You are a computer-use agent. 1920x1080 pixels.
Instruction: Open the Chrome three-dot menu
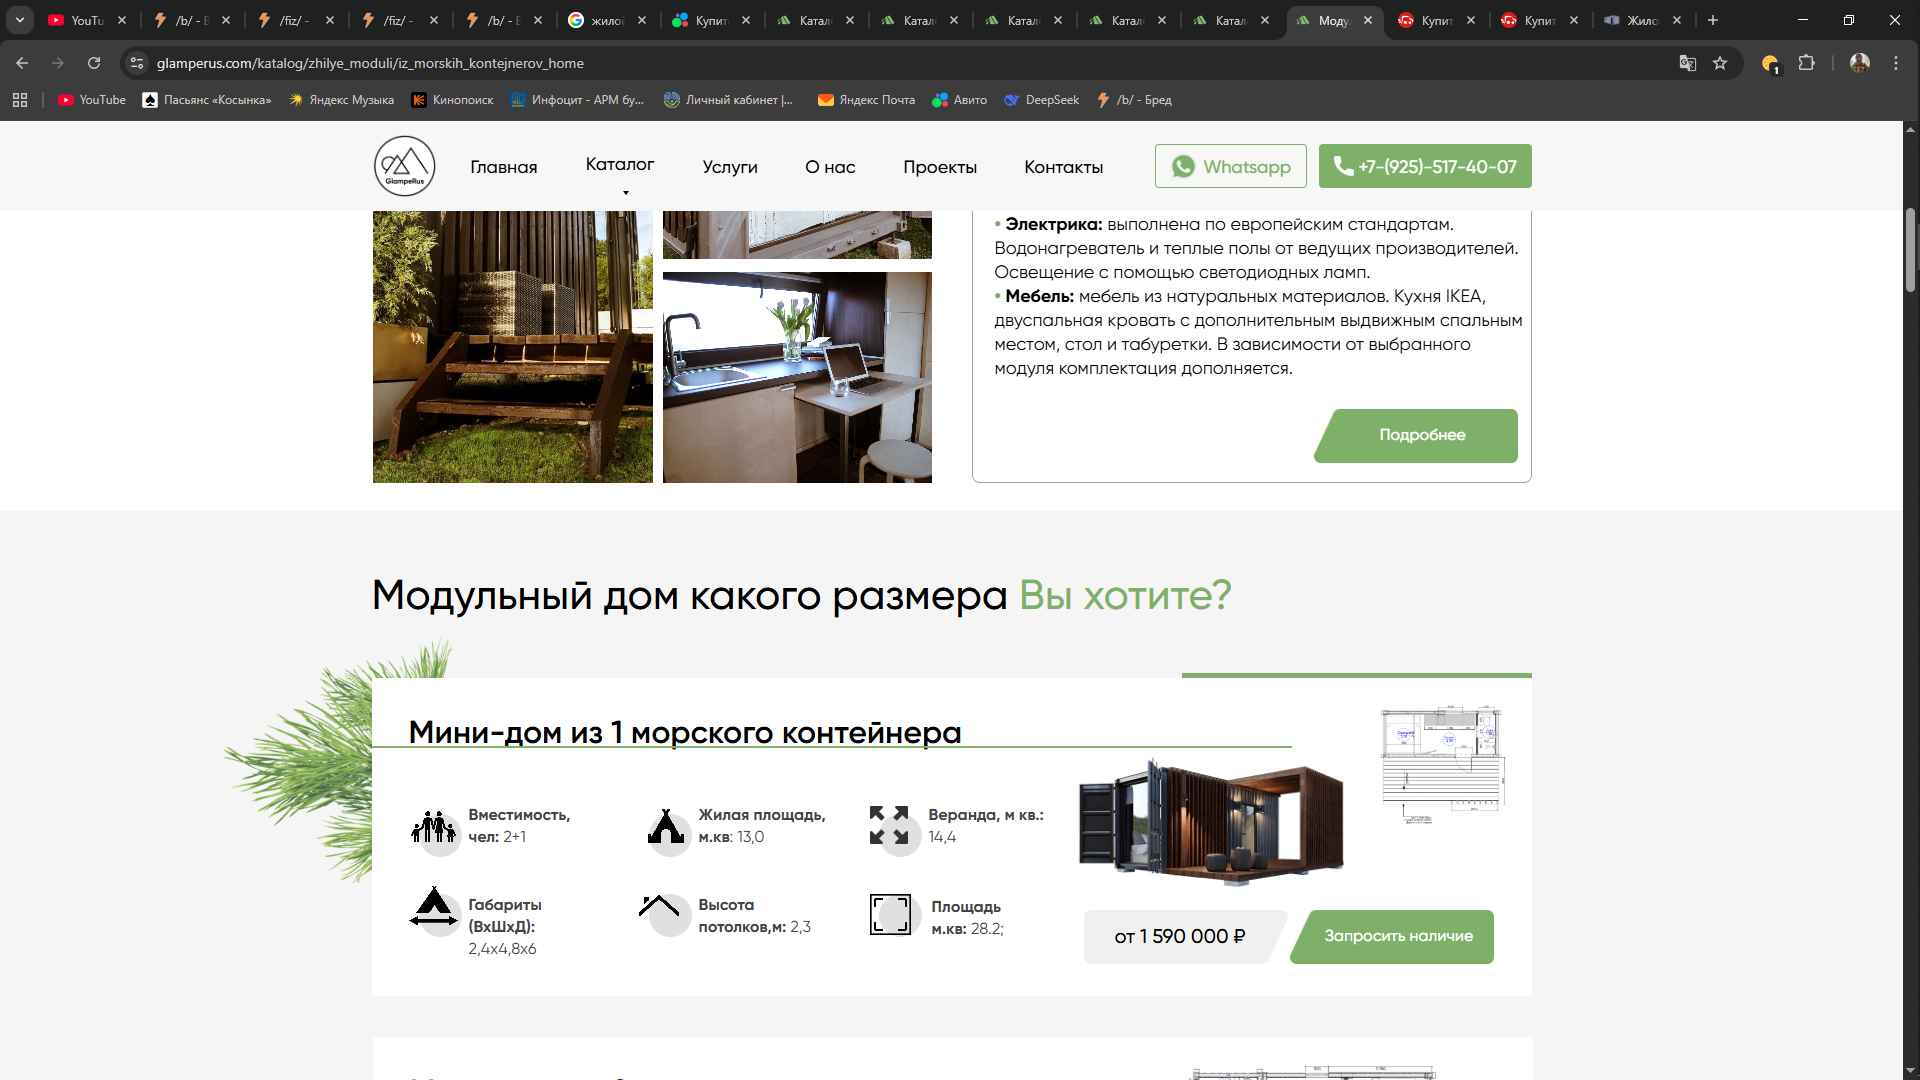pyautogui.click(x=1896, y=63)
